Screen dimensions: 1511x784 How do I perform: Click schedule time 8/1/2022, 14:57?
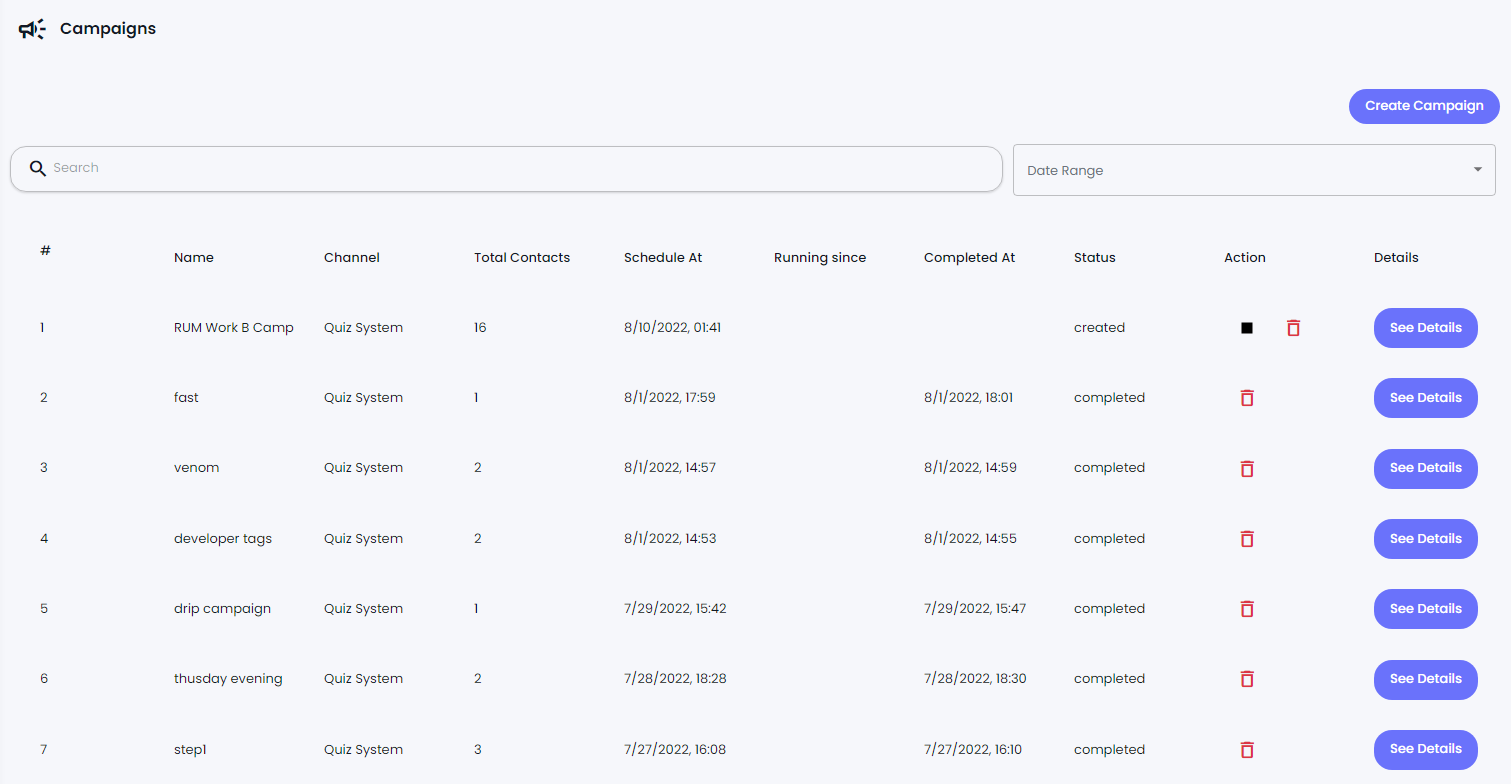coord(670,468)
